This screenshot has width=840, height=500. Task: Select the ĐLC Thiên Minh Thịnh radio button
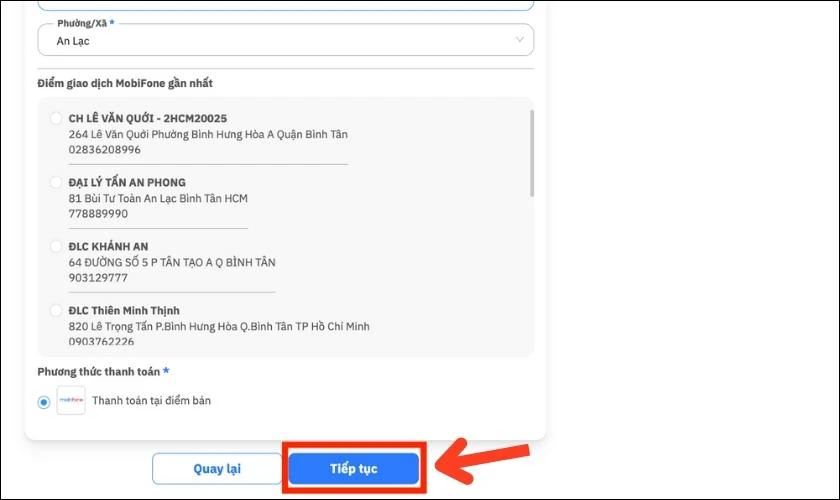click(x=56, y=310)
